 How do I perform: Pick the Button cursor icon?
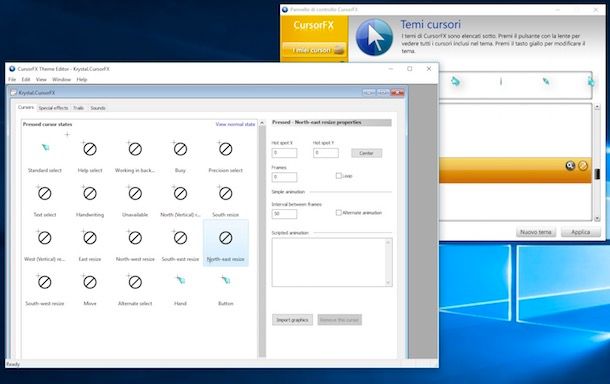[226, 280]
